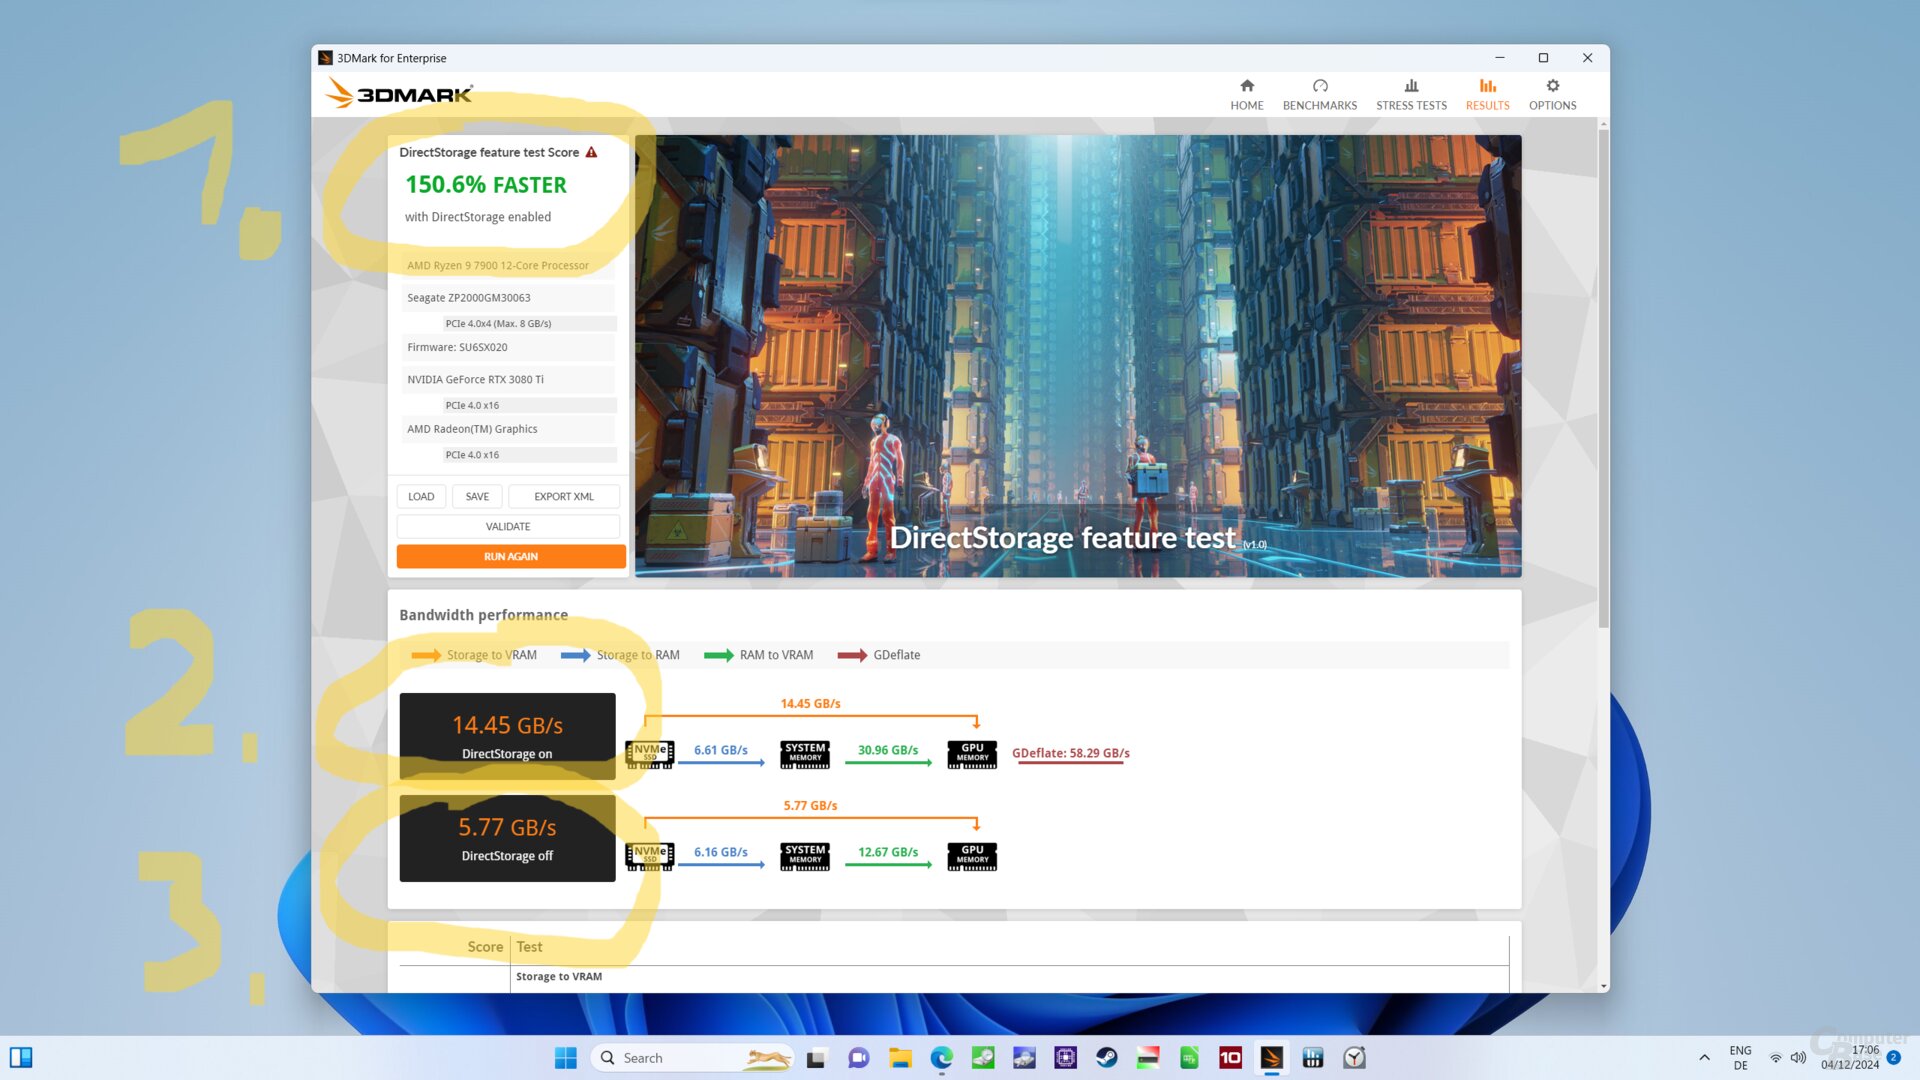Click the '30.96 GB/s' value
This screenshot has height=1080, width=1920.
coord(888,750)
